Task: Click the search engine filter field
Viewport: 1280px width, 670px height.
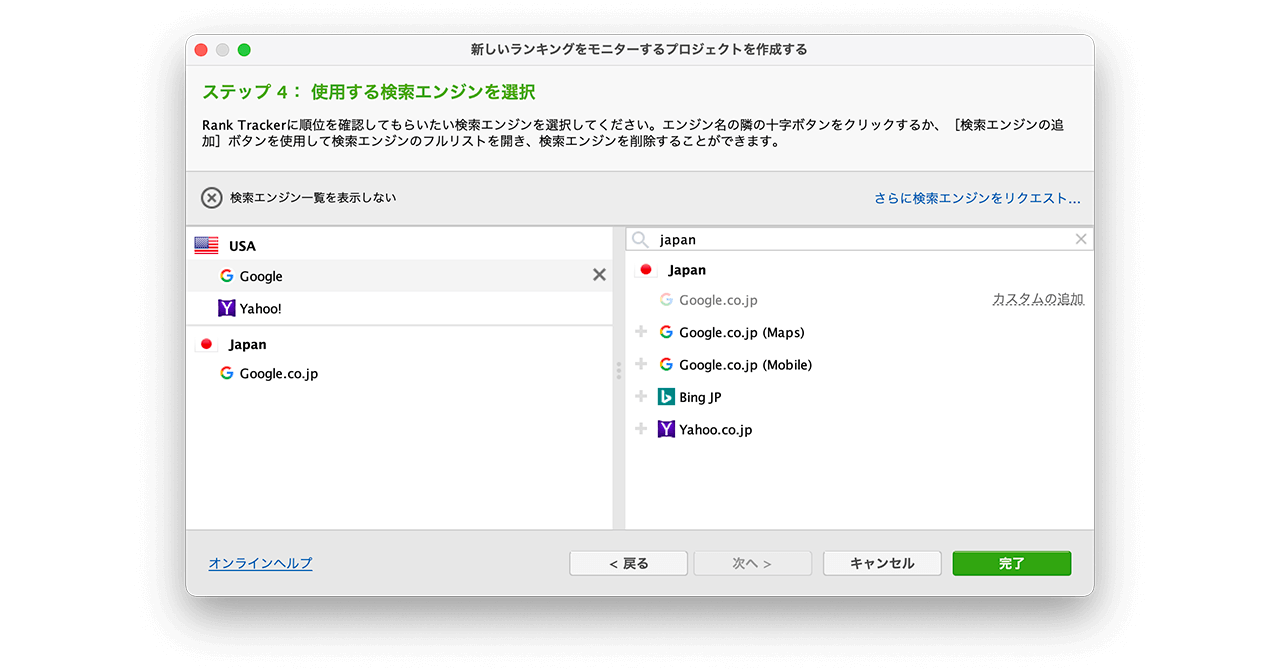Action: [860, 240]
